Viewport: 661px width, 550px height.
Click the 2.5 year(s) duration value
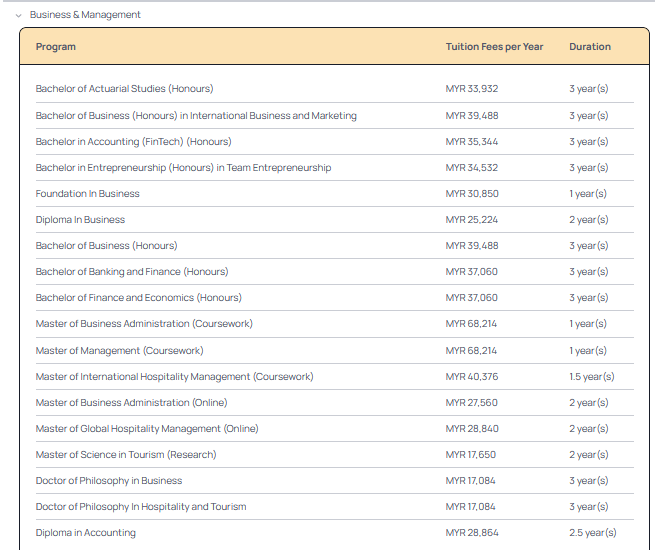coord(593,533)
